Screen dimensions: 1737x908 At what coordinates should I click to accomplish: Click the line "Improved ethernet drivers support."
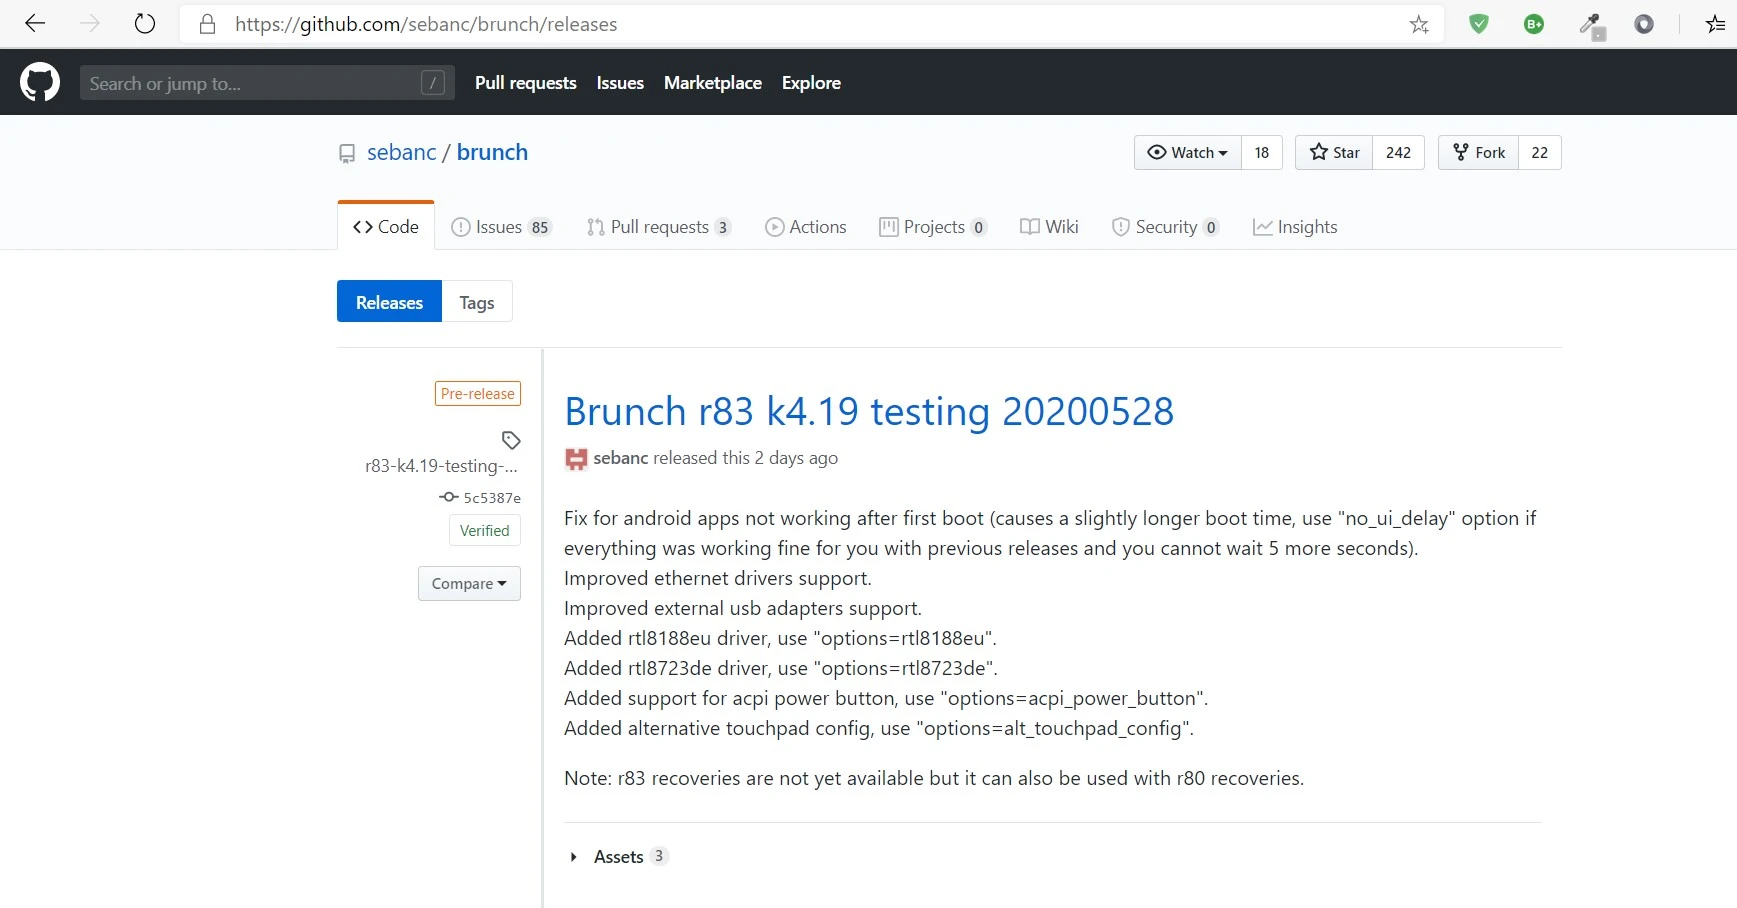[718, 578]
